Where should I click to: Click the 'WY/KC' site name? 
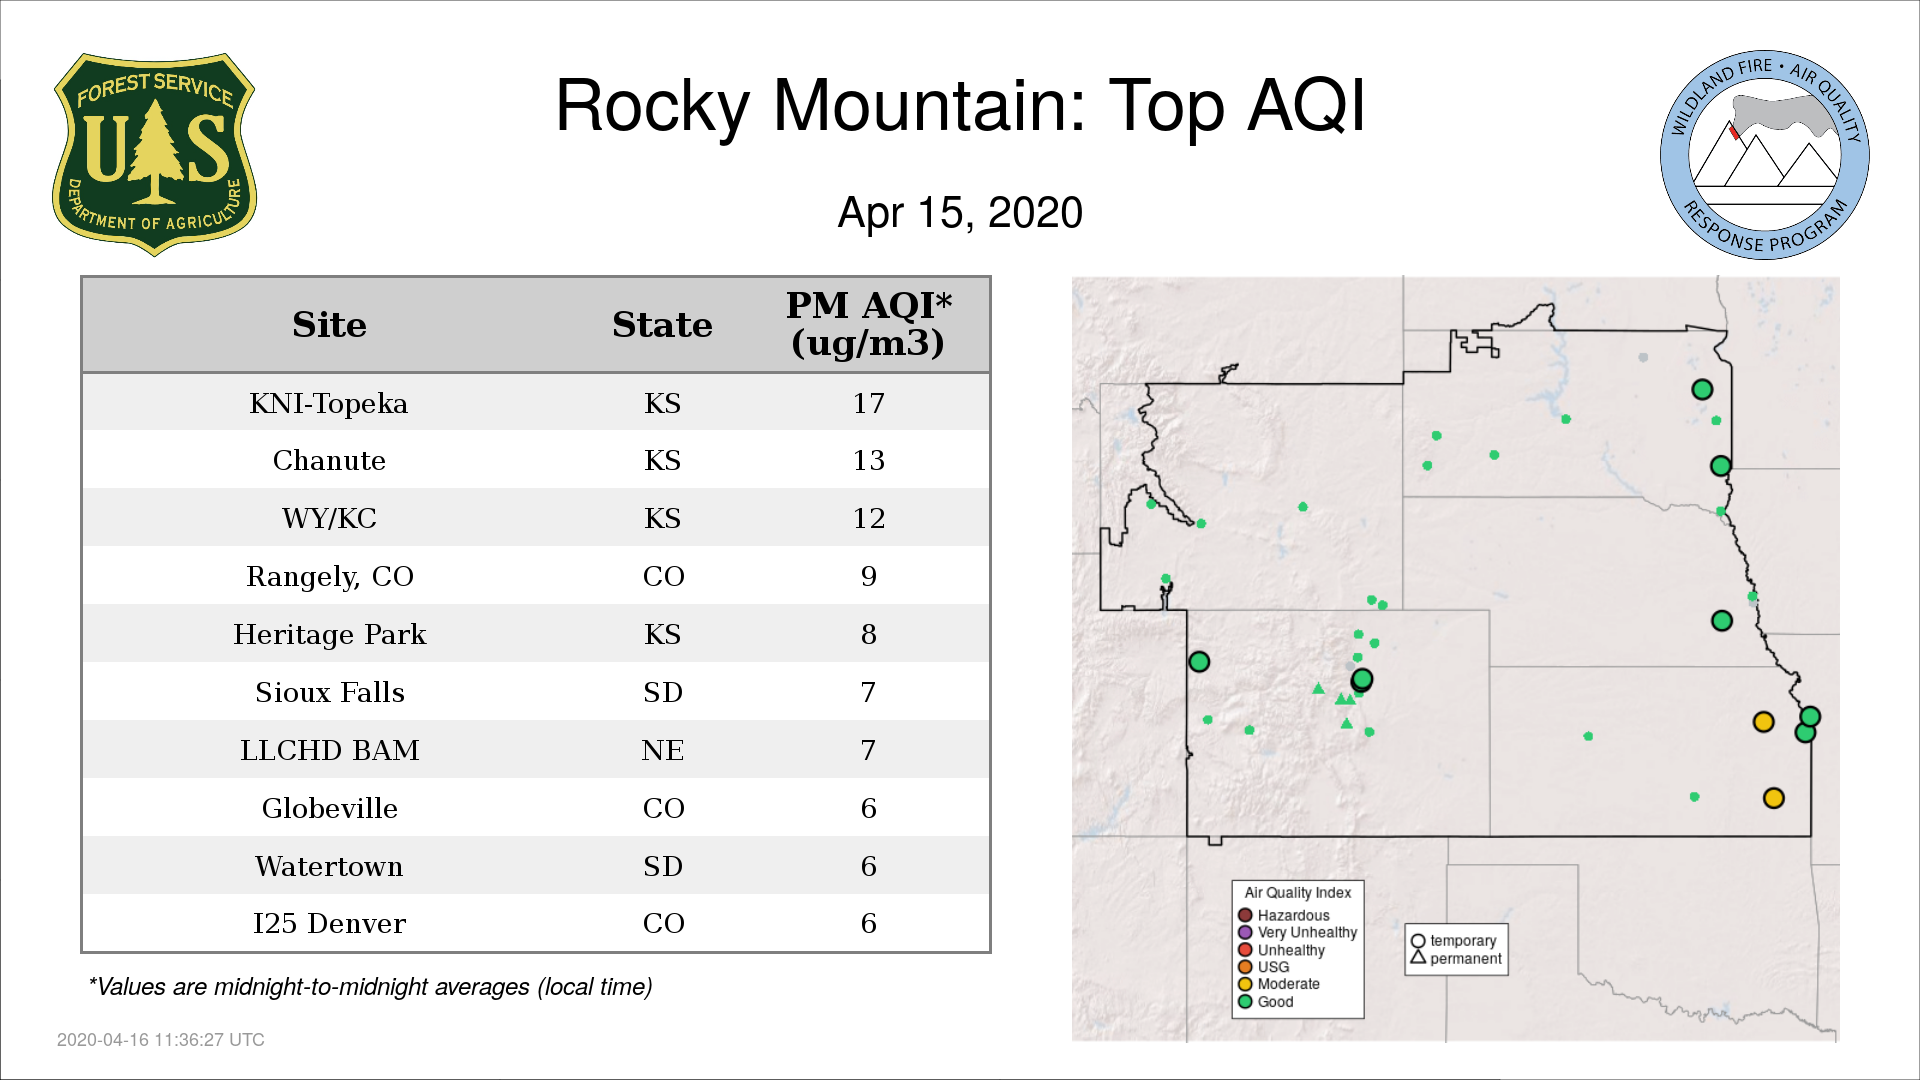coord(329,518)
